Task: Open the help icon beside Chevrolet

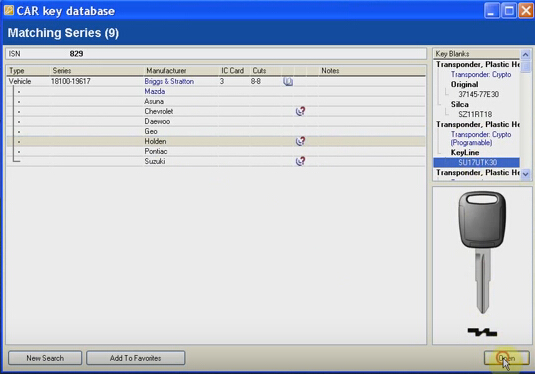Action: 300,111
